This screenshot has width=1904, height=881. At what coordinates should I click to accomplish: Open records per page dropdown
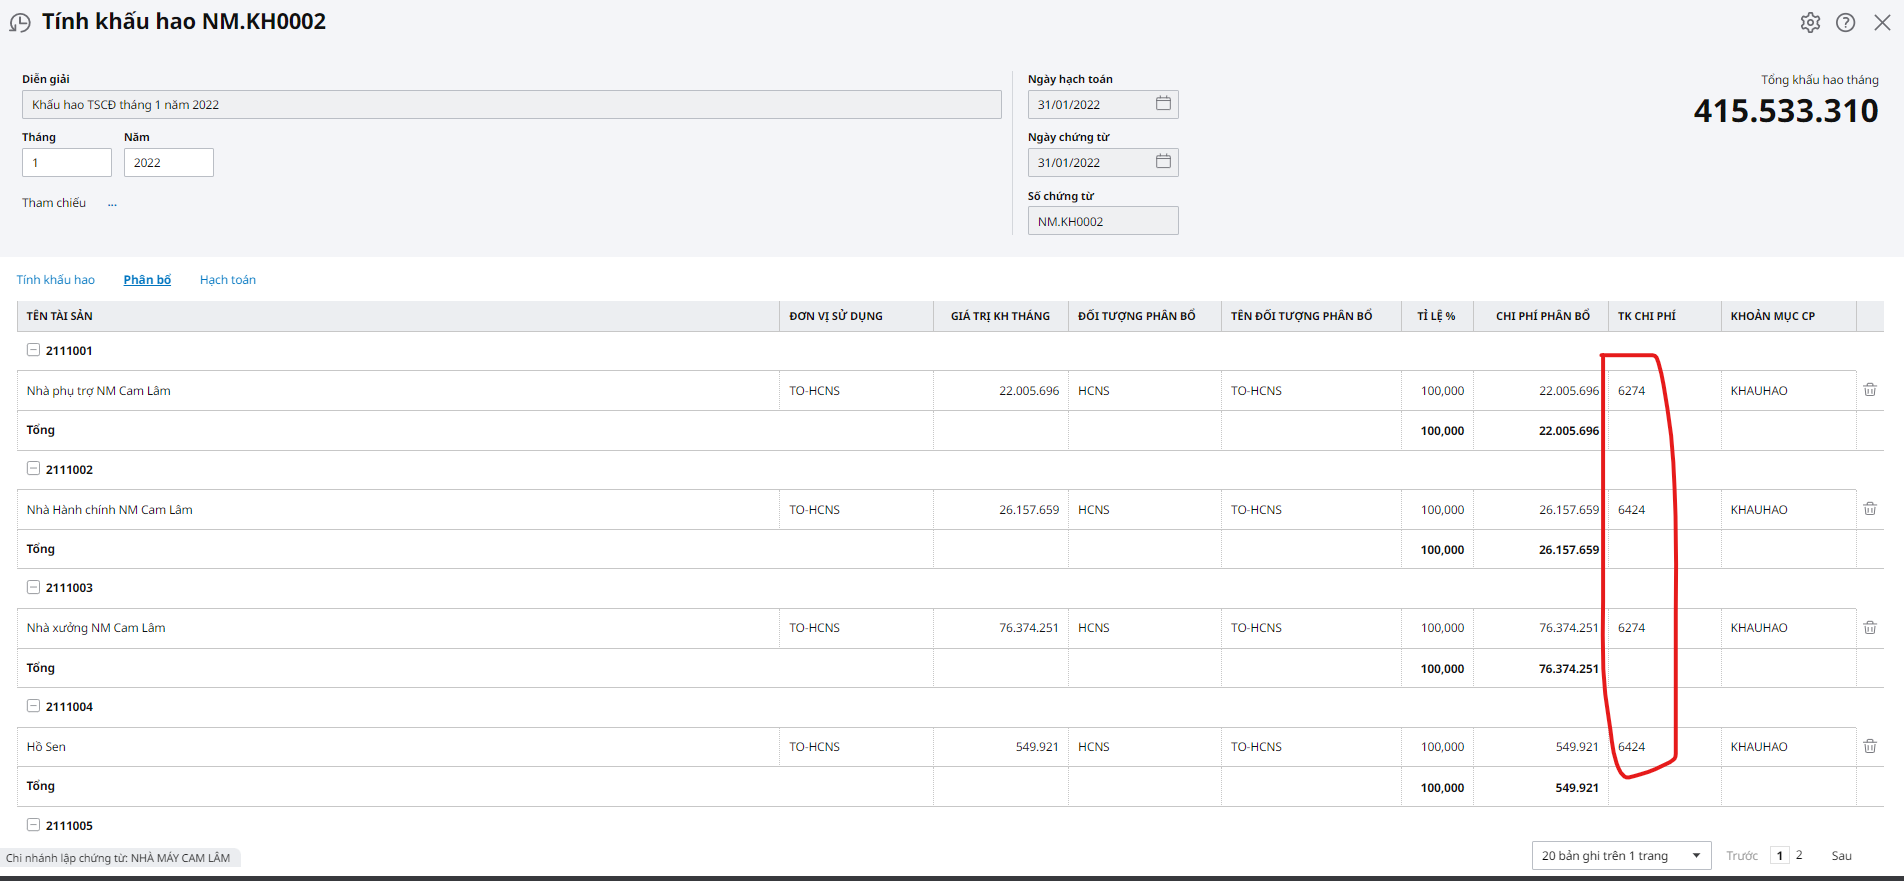click(1620, 856)
